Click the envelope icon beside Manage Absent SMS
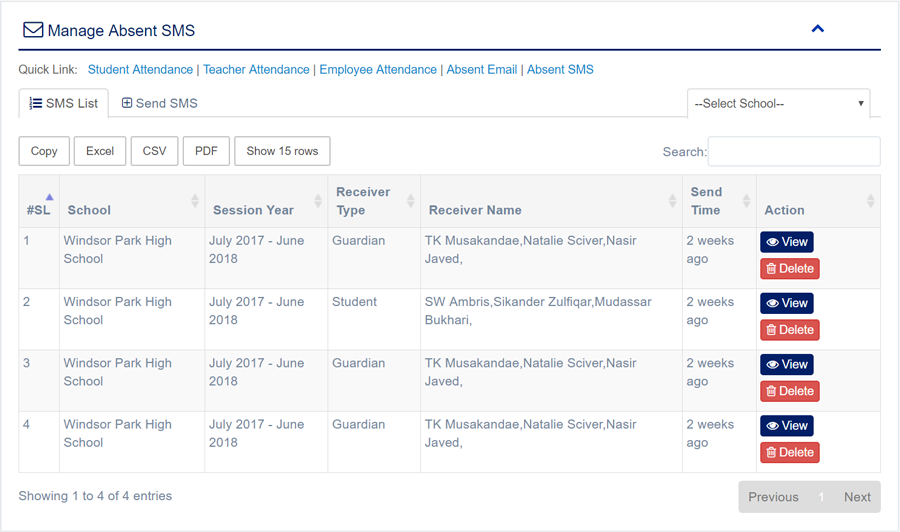Viewport: 900px width, 532px height. 33,30
